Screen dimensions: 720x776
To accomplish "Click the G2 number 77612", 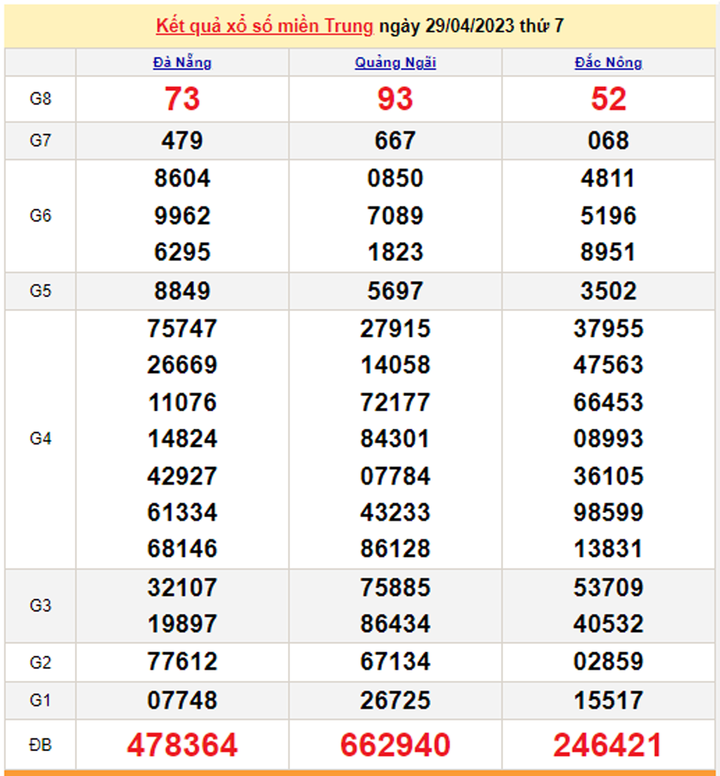I will pos(182,661).
